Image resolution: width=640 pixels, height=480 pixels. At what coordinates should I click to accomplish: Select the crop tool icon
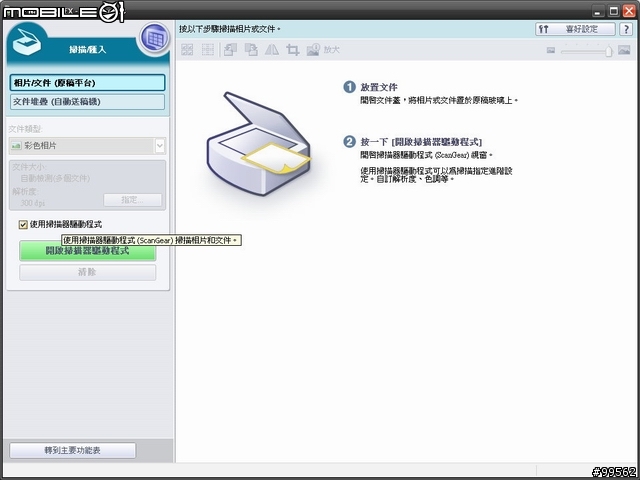(x=292, y=50)
